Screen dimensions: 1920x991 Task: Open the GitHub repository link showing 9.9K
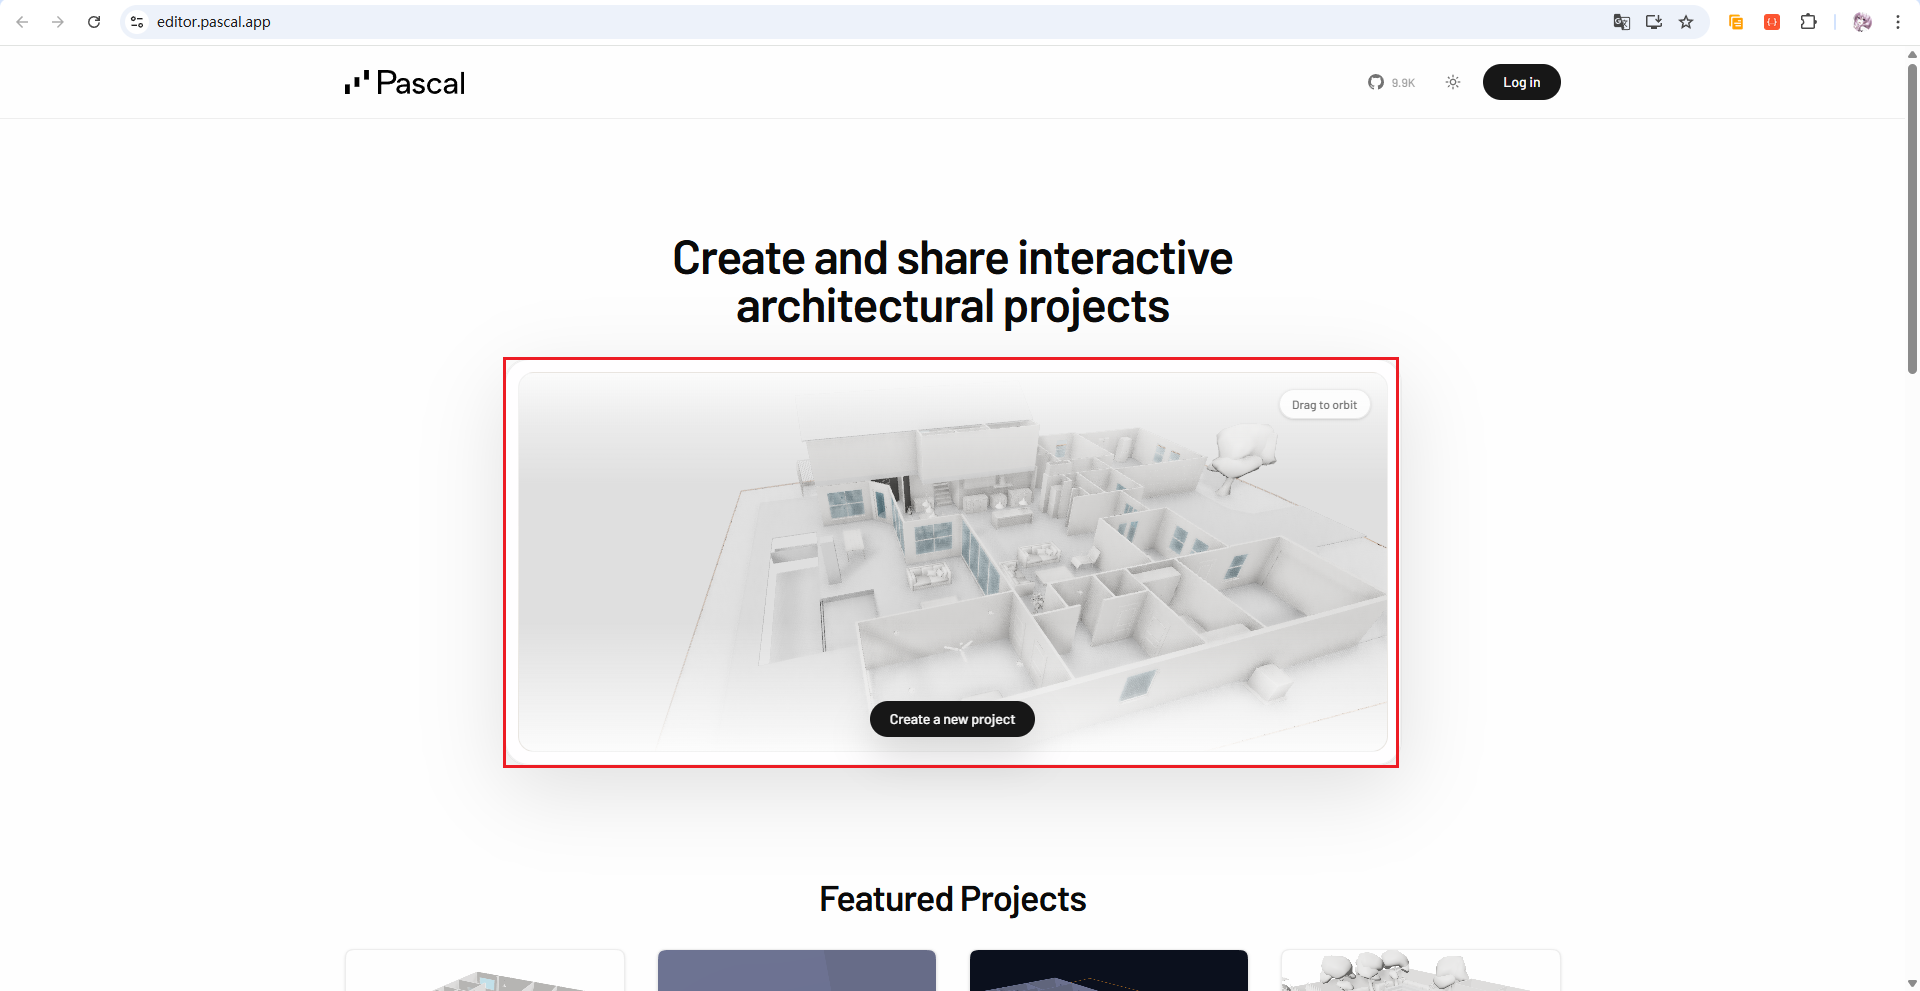click(1391, 83)
